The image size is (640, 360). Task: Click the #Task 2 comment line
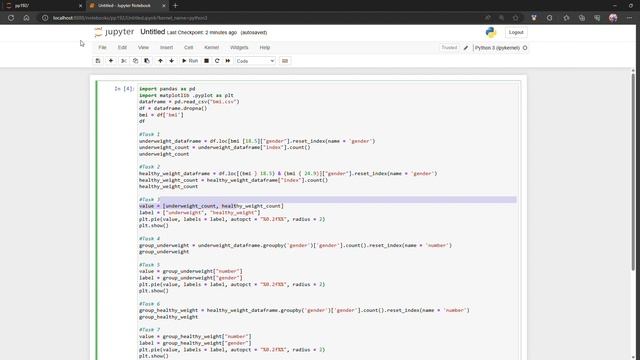(149, 167)
